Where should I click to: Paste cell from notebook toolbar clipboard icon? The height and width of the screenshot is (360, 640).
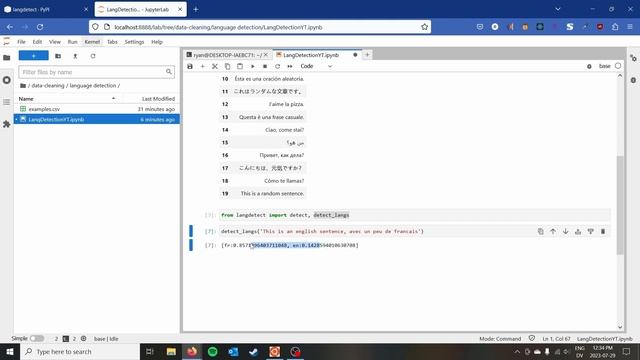240,66
